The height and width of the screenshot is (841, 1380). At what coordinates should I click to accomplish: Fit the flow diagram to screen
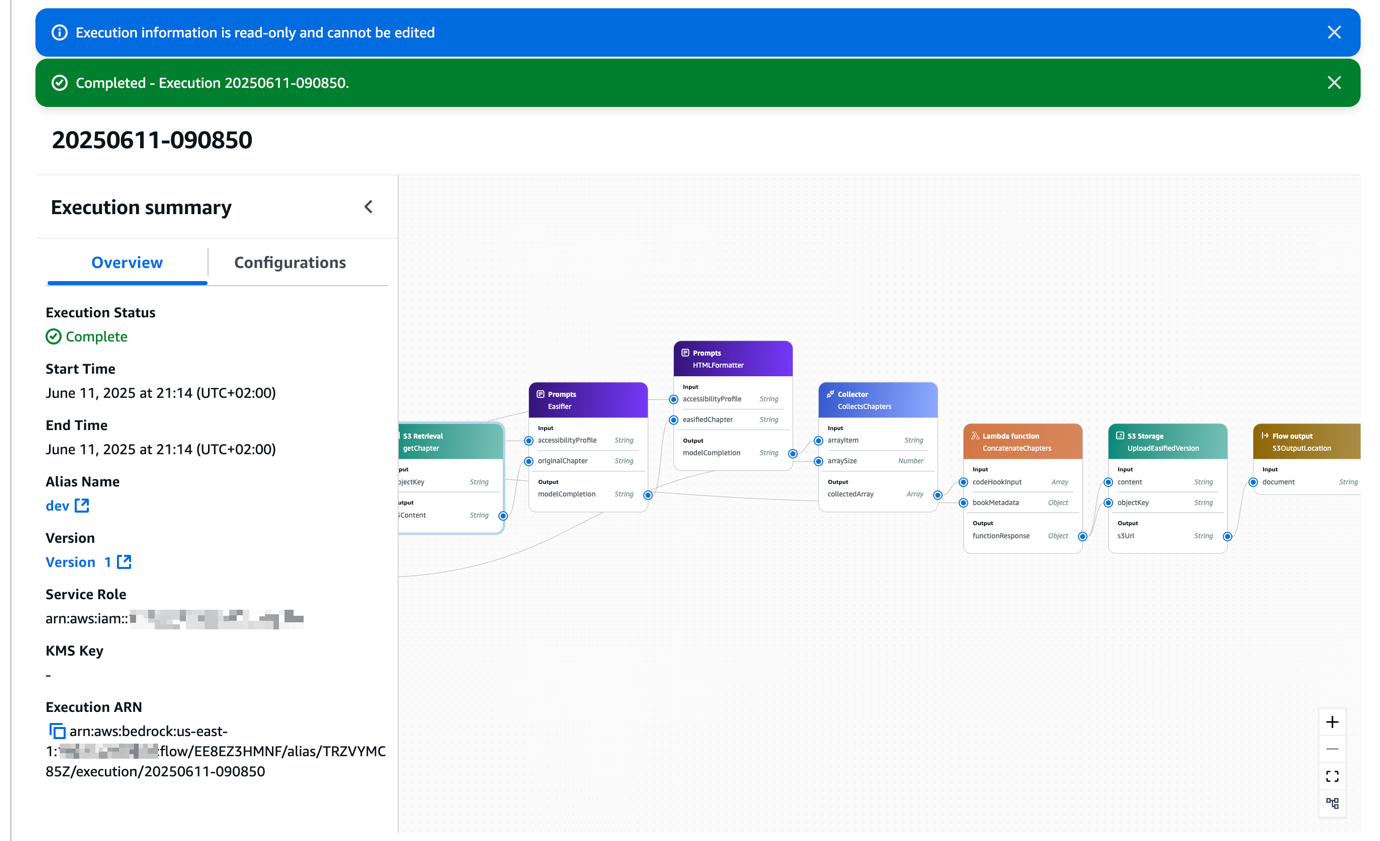1332,776
